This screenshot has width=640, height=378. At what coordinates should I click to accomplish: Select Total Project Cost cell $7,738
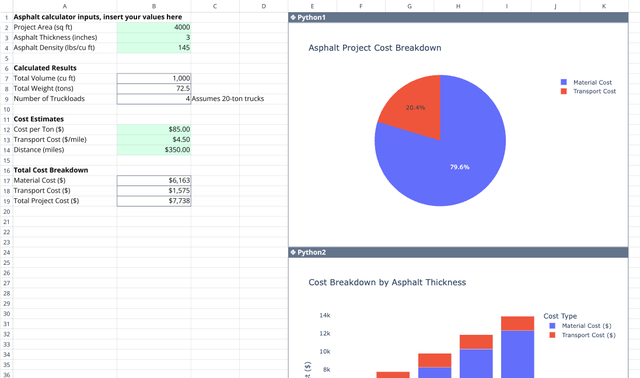coord(154,201)
